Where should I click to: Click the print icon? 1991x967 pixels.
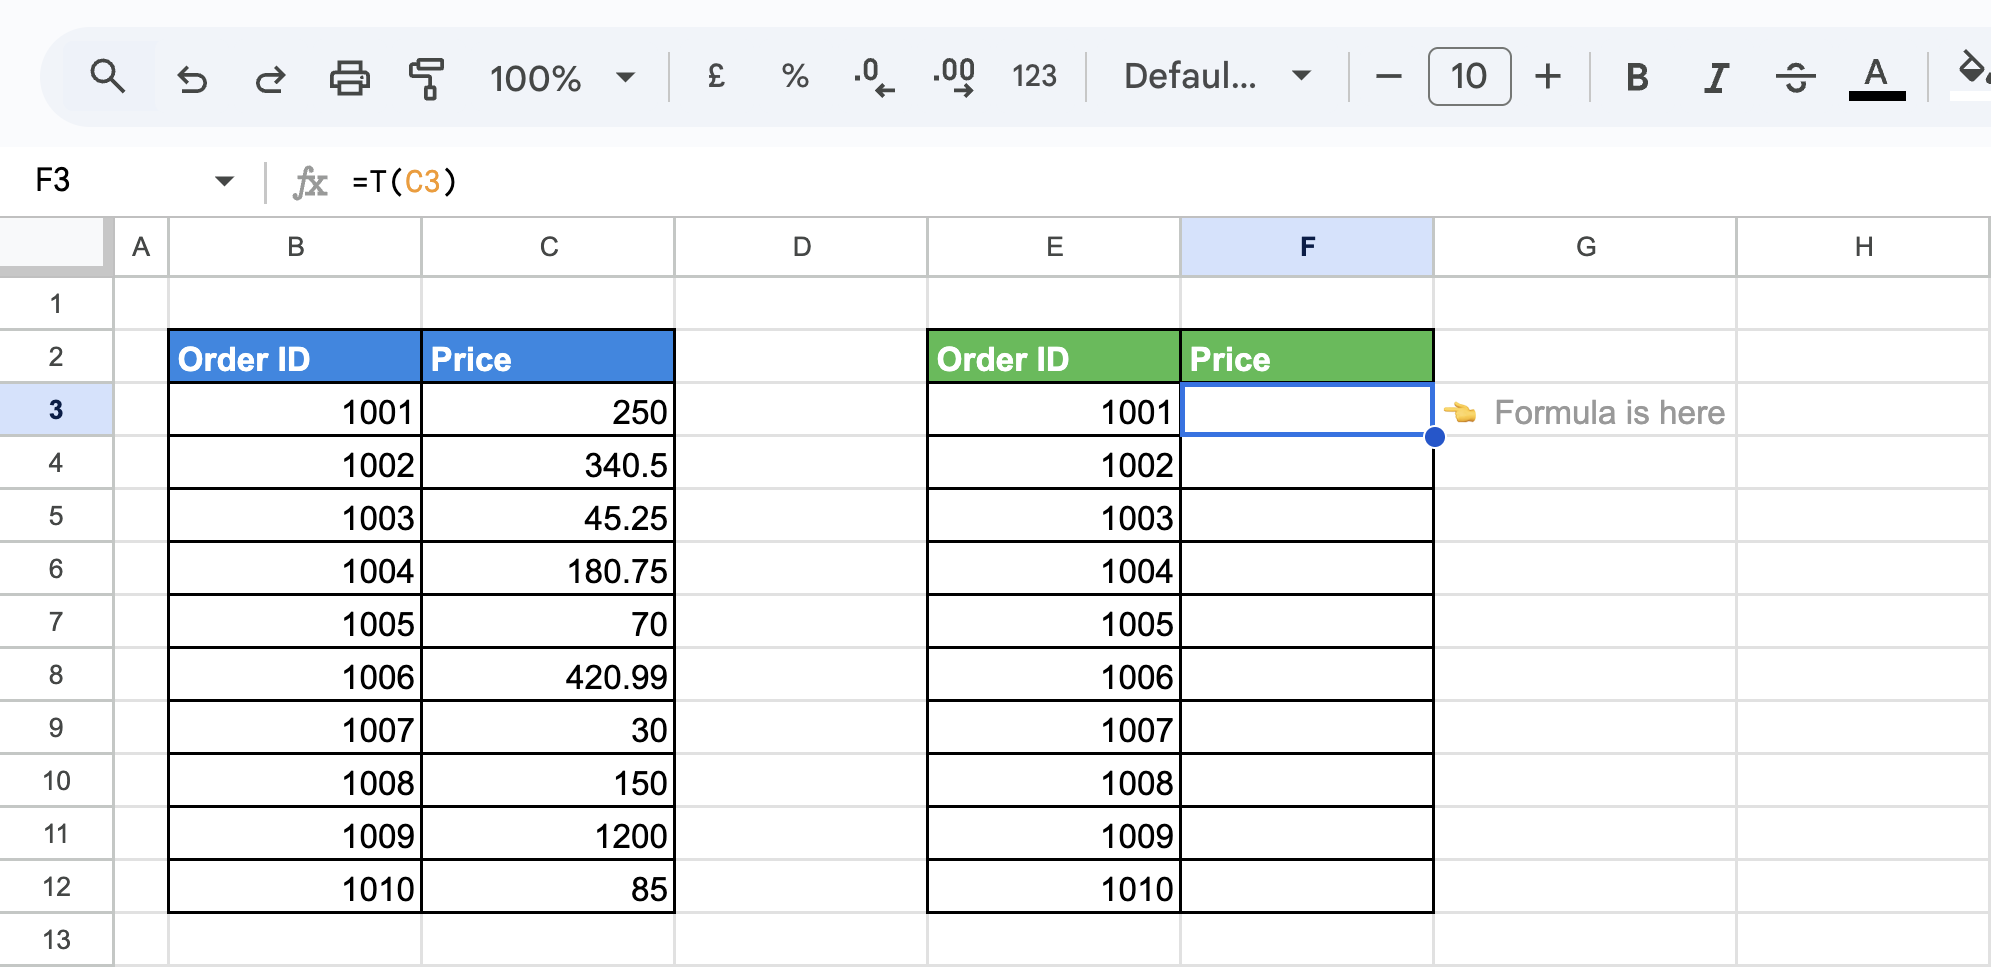[x=349, y=77]
